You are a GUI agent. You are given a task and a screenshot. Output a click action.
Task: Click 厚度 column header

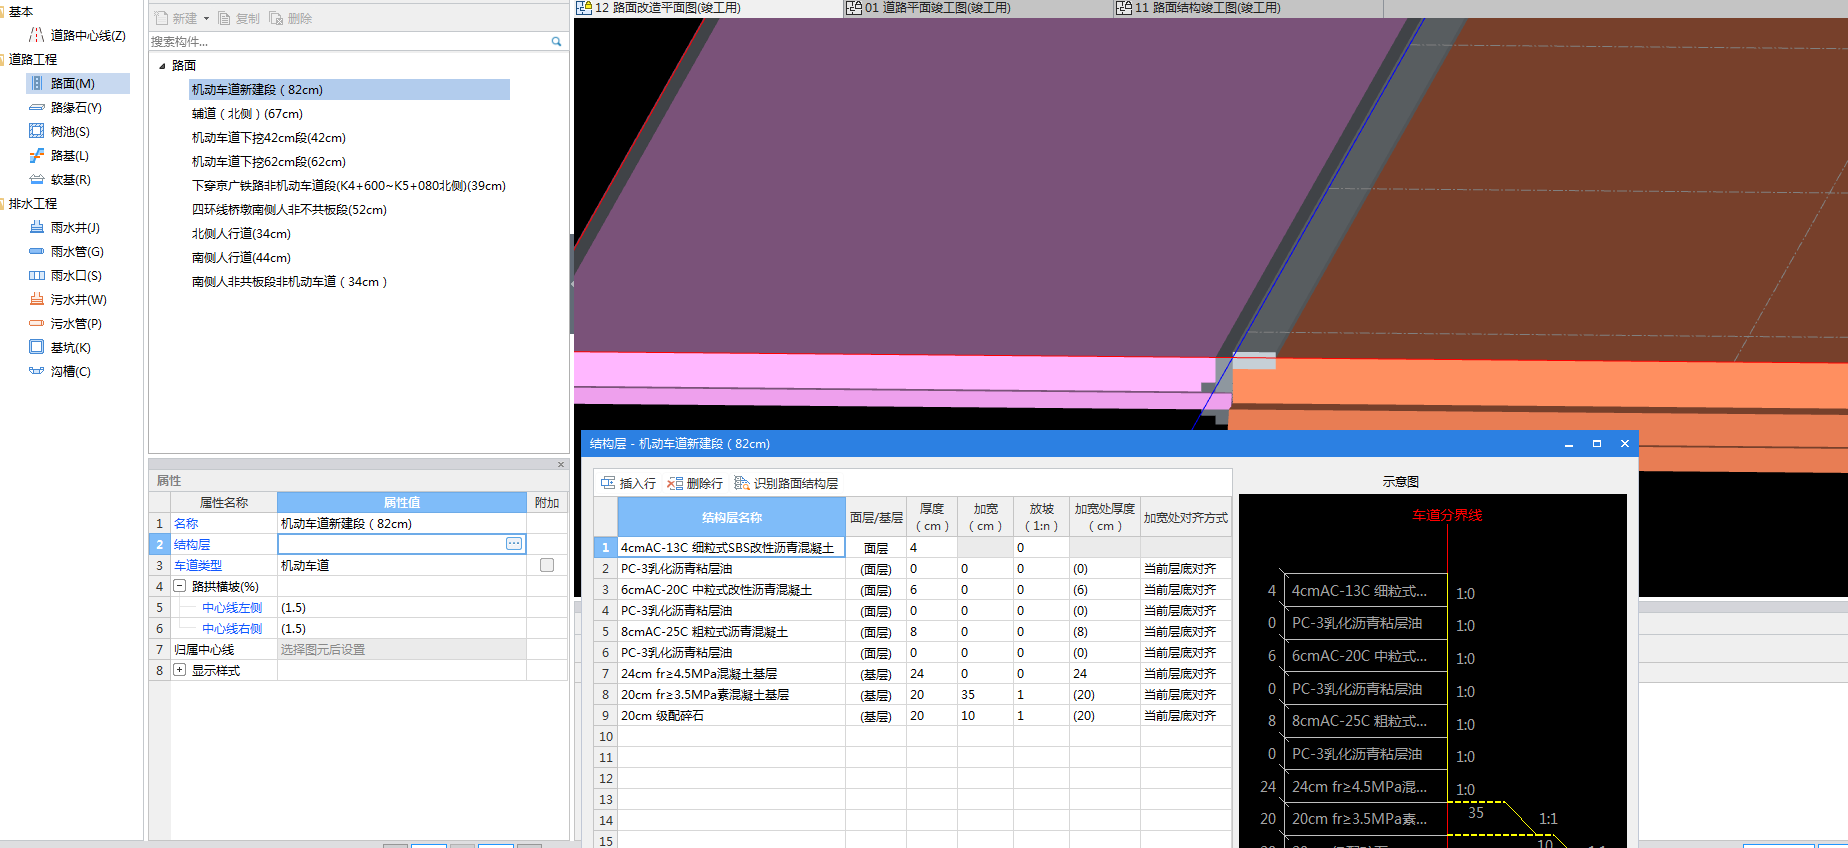[932, 517]
